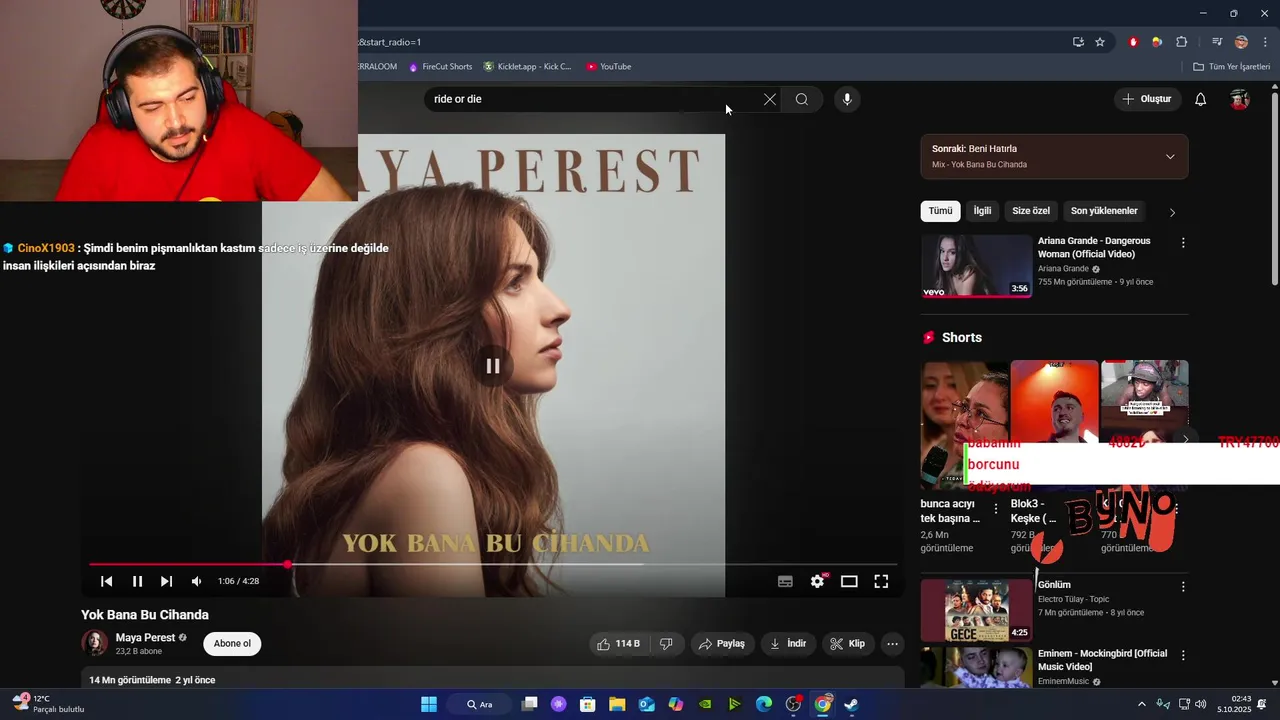Select the Son yüklenenler filter chip
This screenshot has width=1280, height=720.
tap(1104, 211)
